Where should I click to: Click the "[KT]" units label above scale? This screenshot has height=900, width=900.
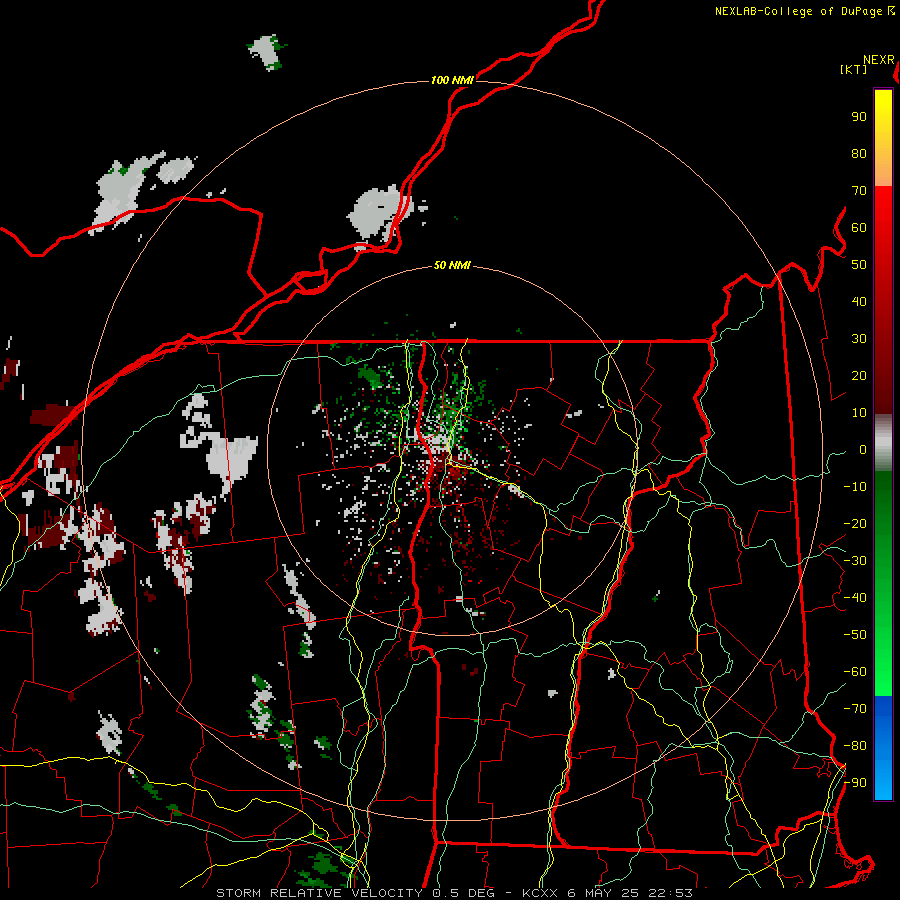853,69
